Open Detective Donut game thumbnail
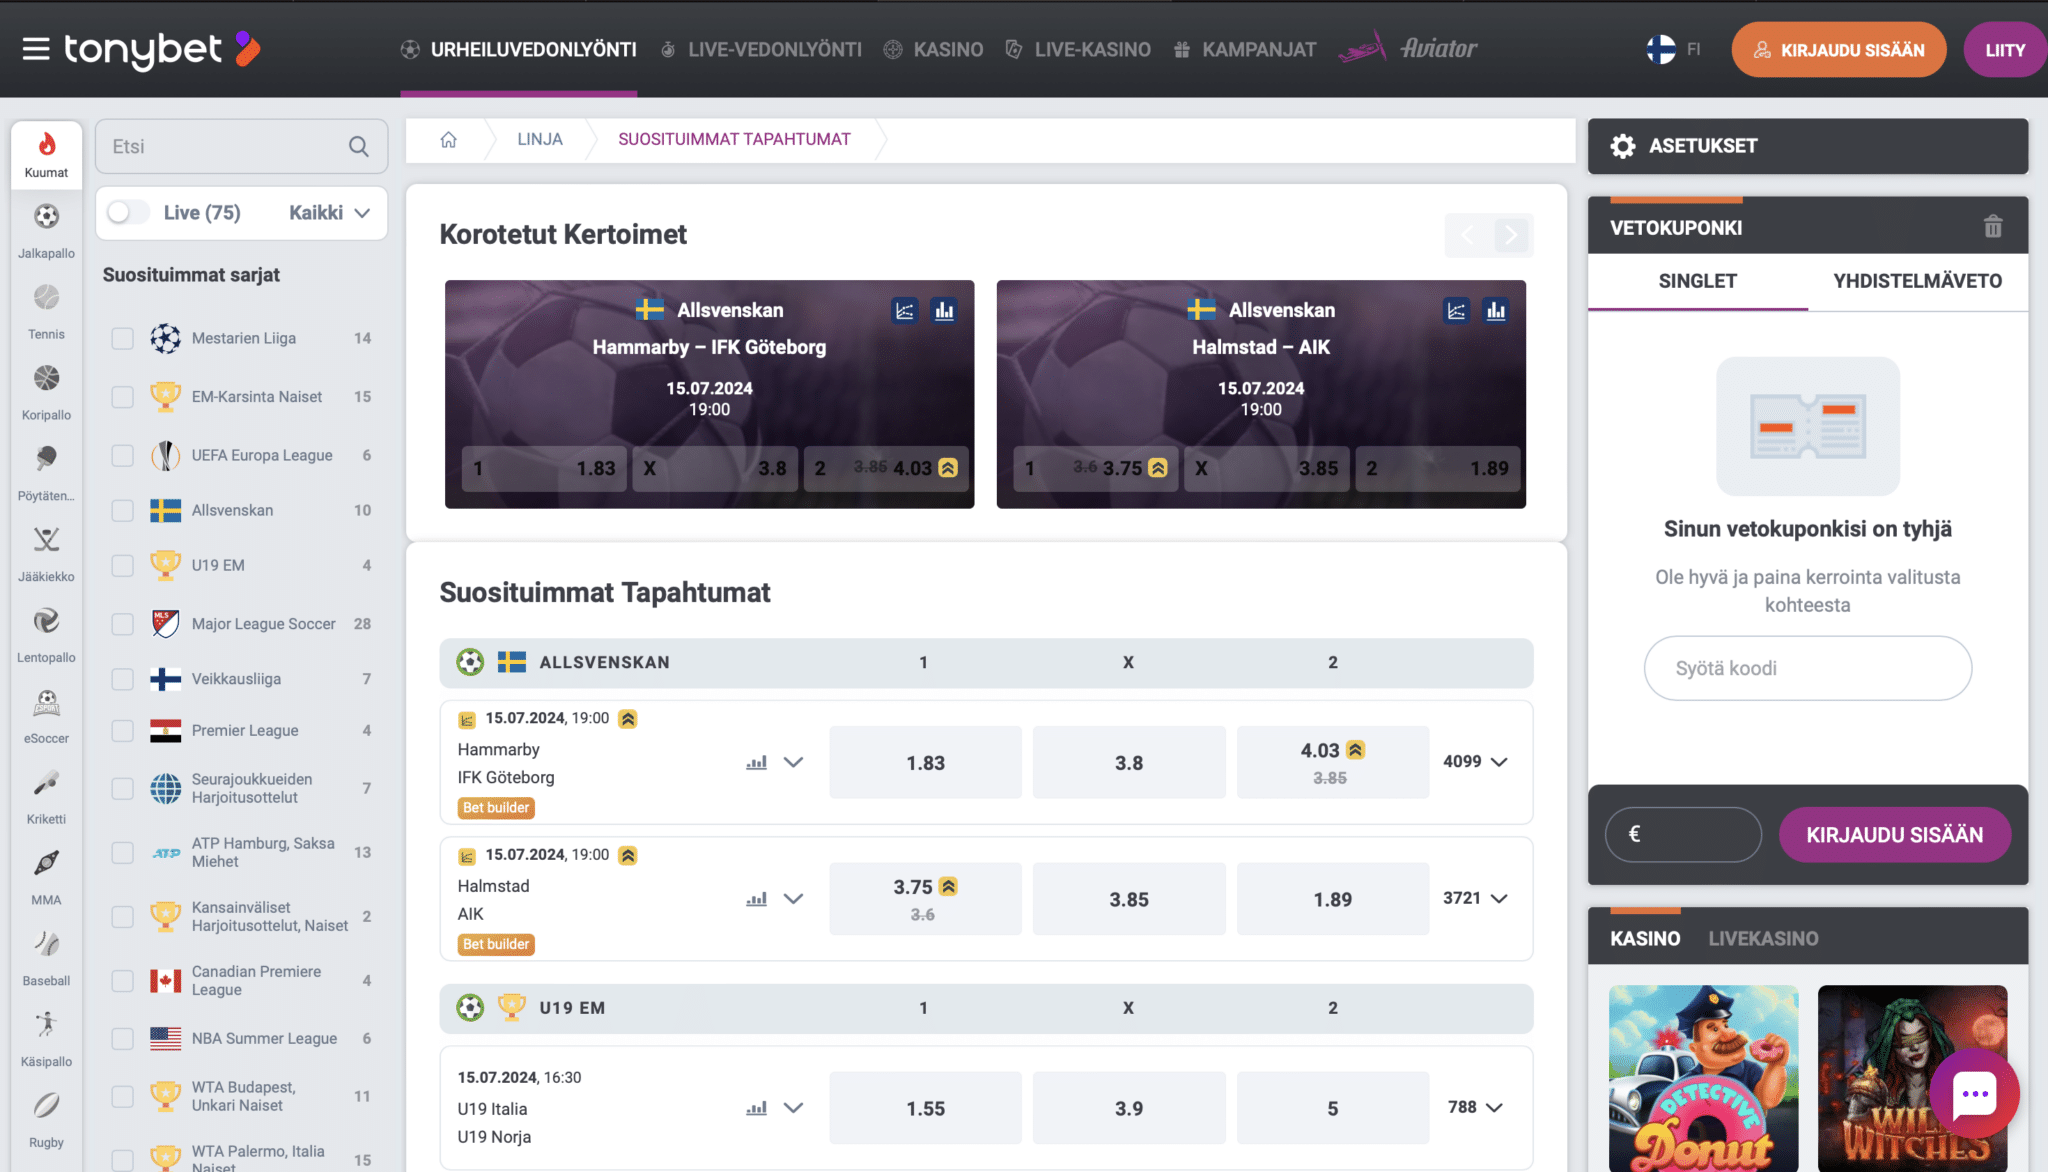 click(x=1703, y=1078)
